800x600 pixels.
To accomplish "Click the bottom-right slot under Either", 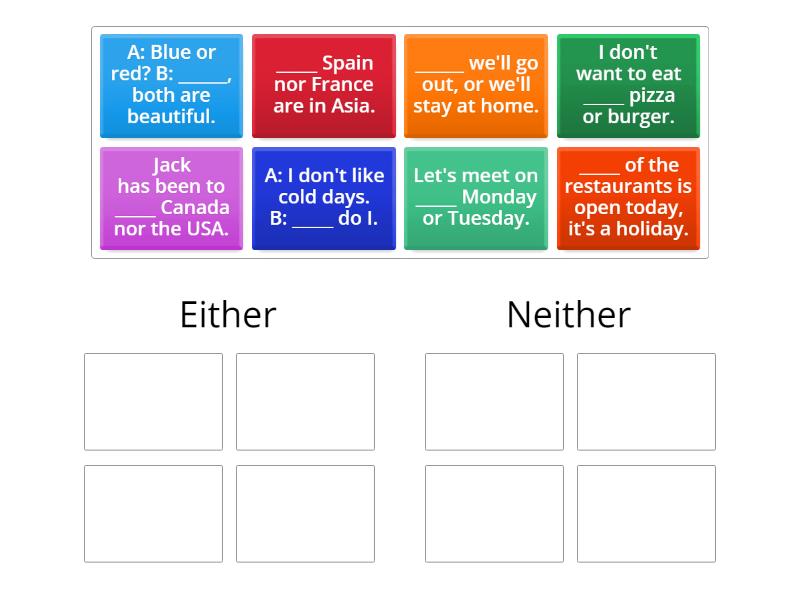I will click(305, 513).
